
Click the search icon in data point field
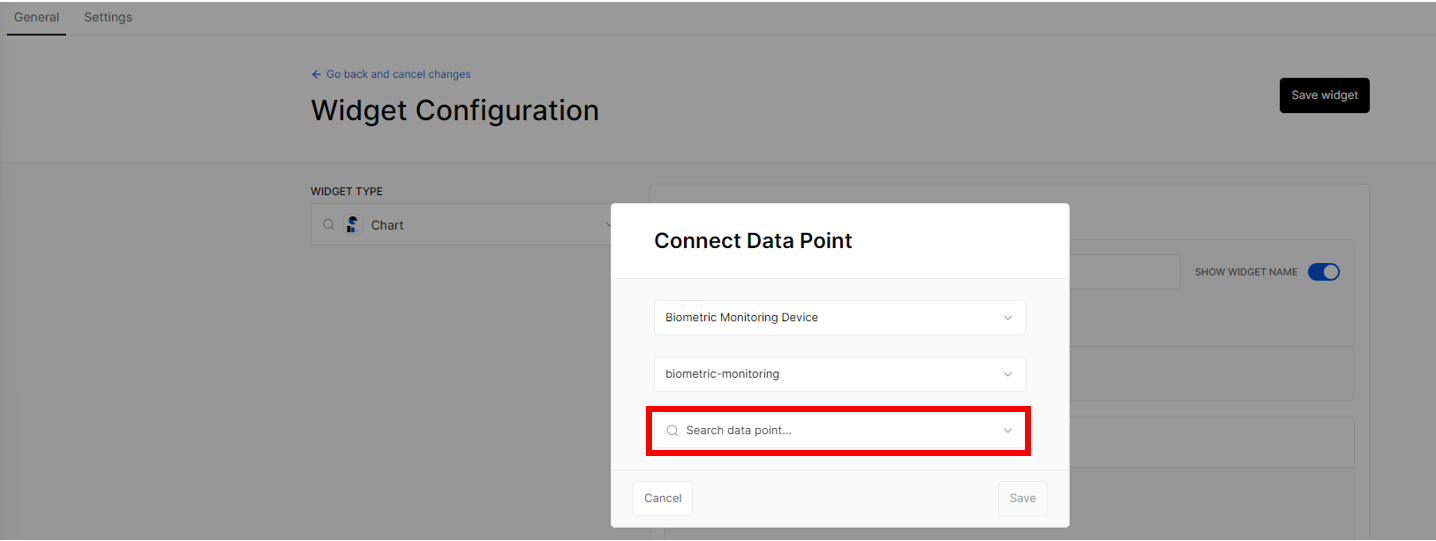pos(672,431)
